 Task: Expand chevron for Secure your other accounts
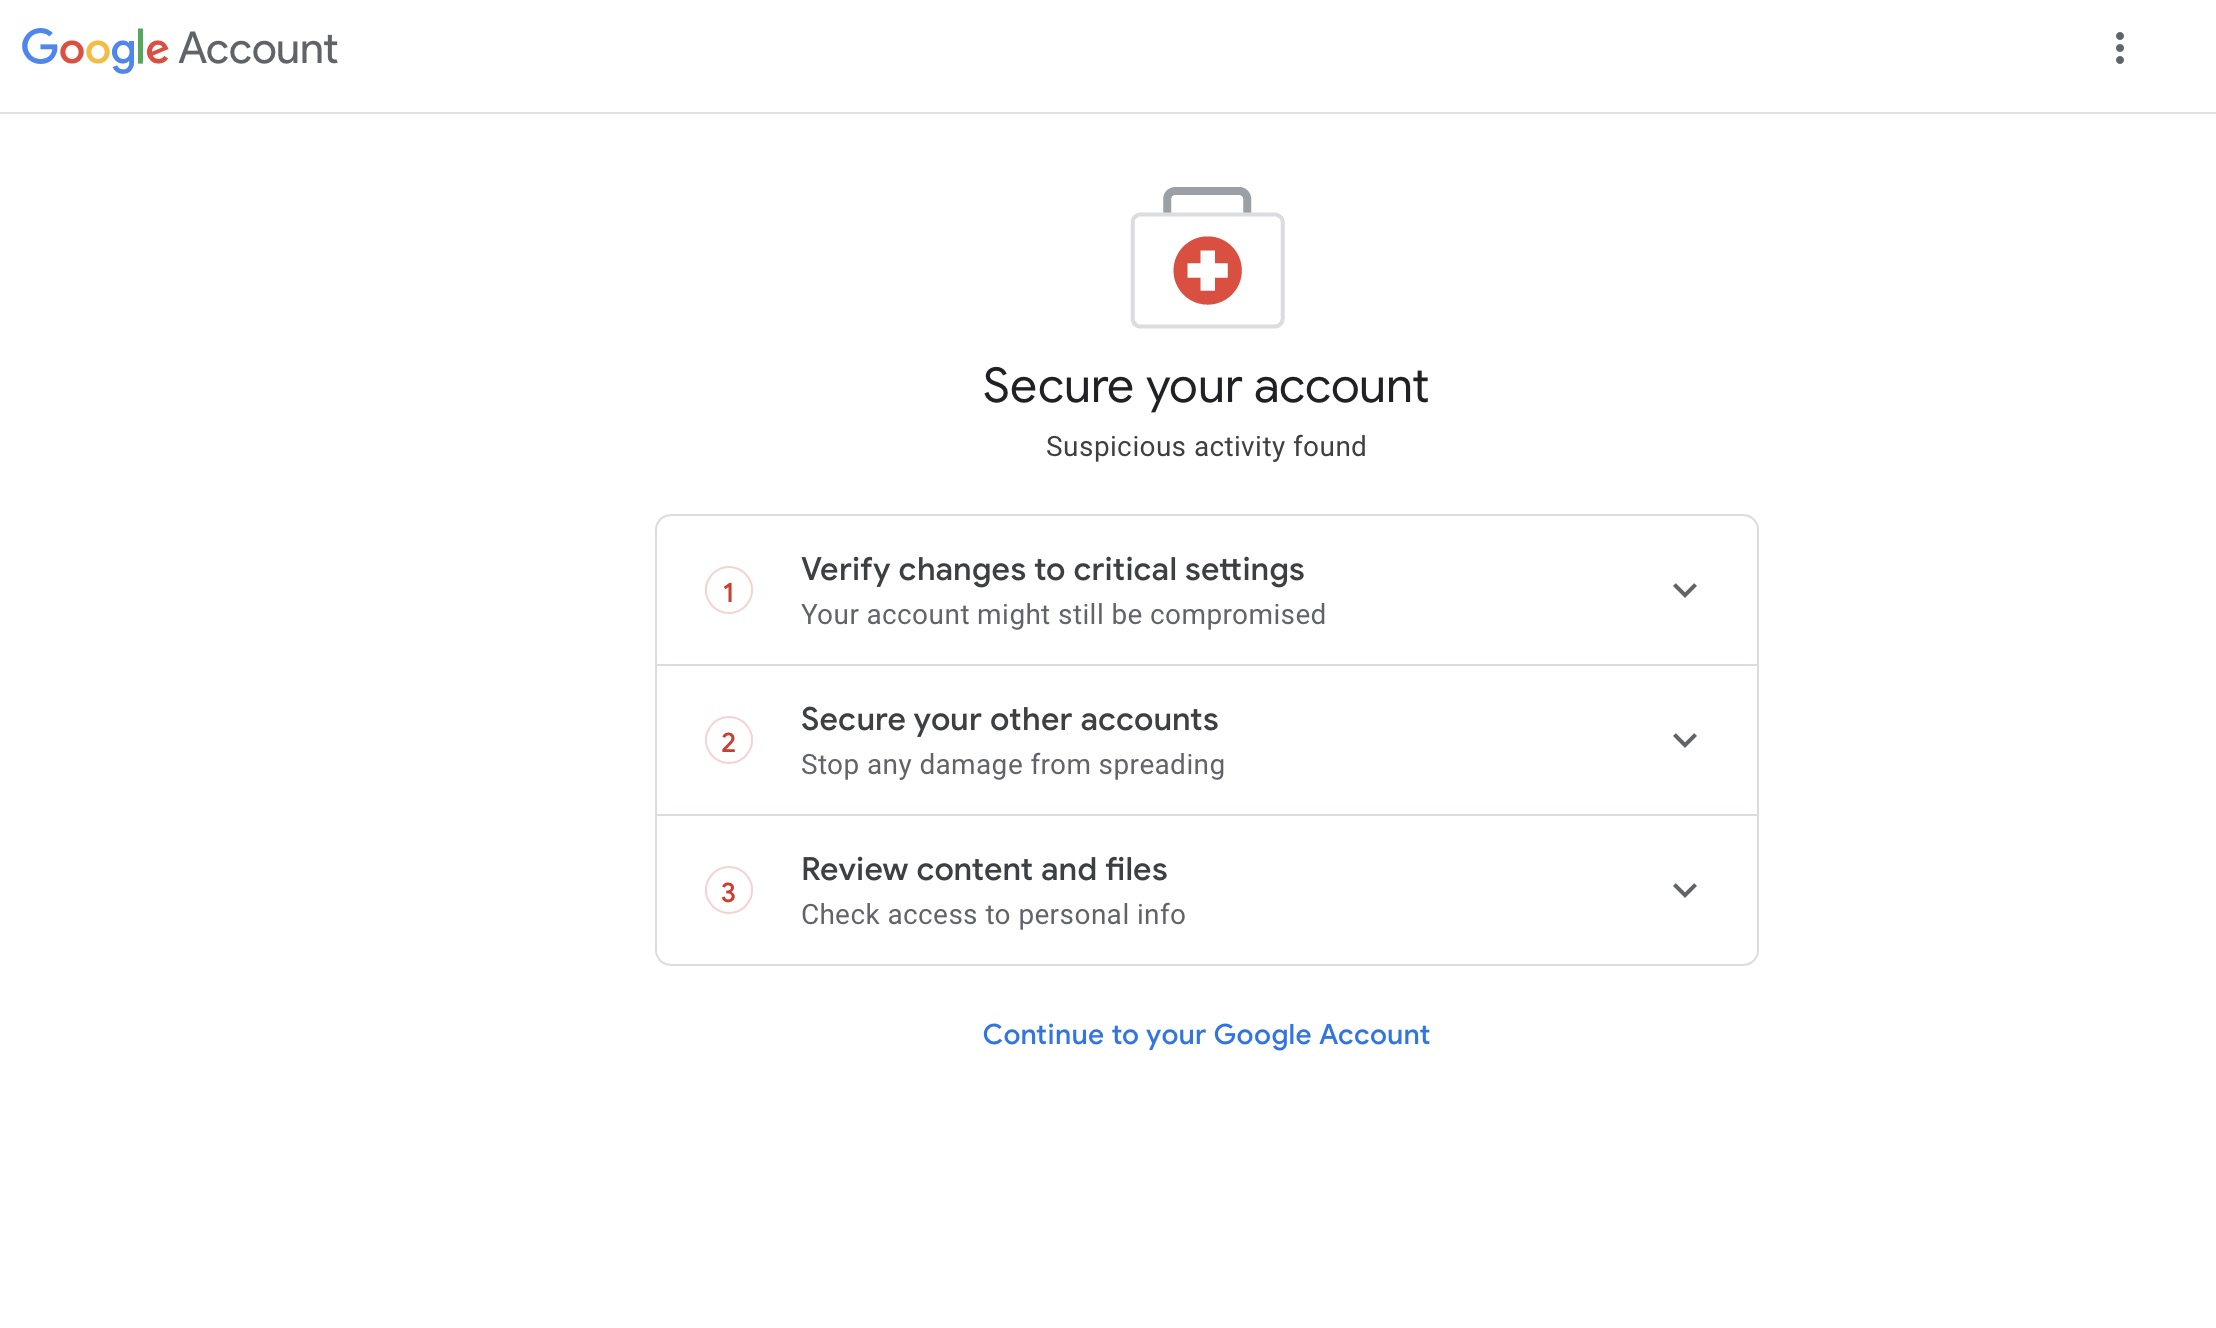pyautogui.click(x=1685, y=740)
